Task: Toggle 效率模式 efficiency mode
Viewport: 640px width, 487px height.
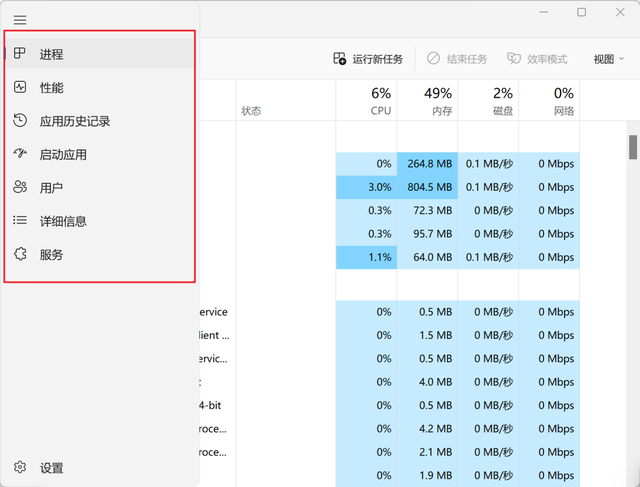Action: [537, 59]
